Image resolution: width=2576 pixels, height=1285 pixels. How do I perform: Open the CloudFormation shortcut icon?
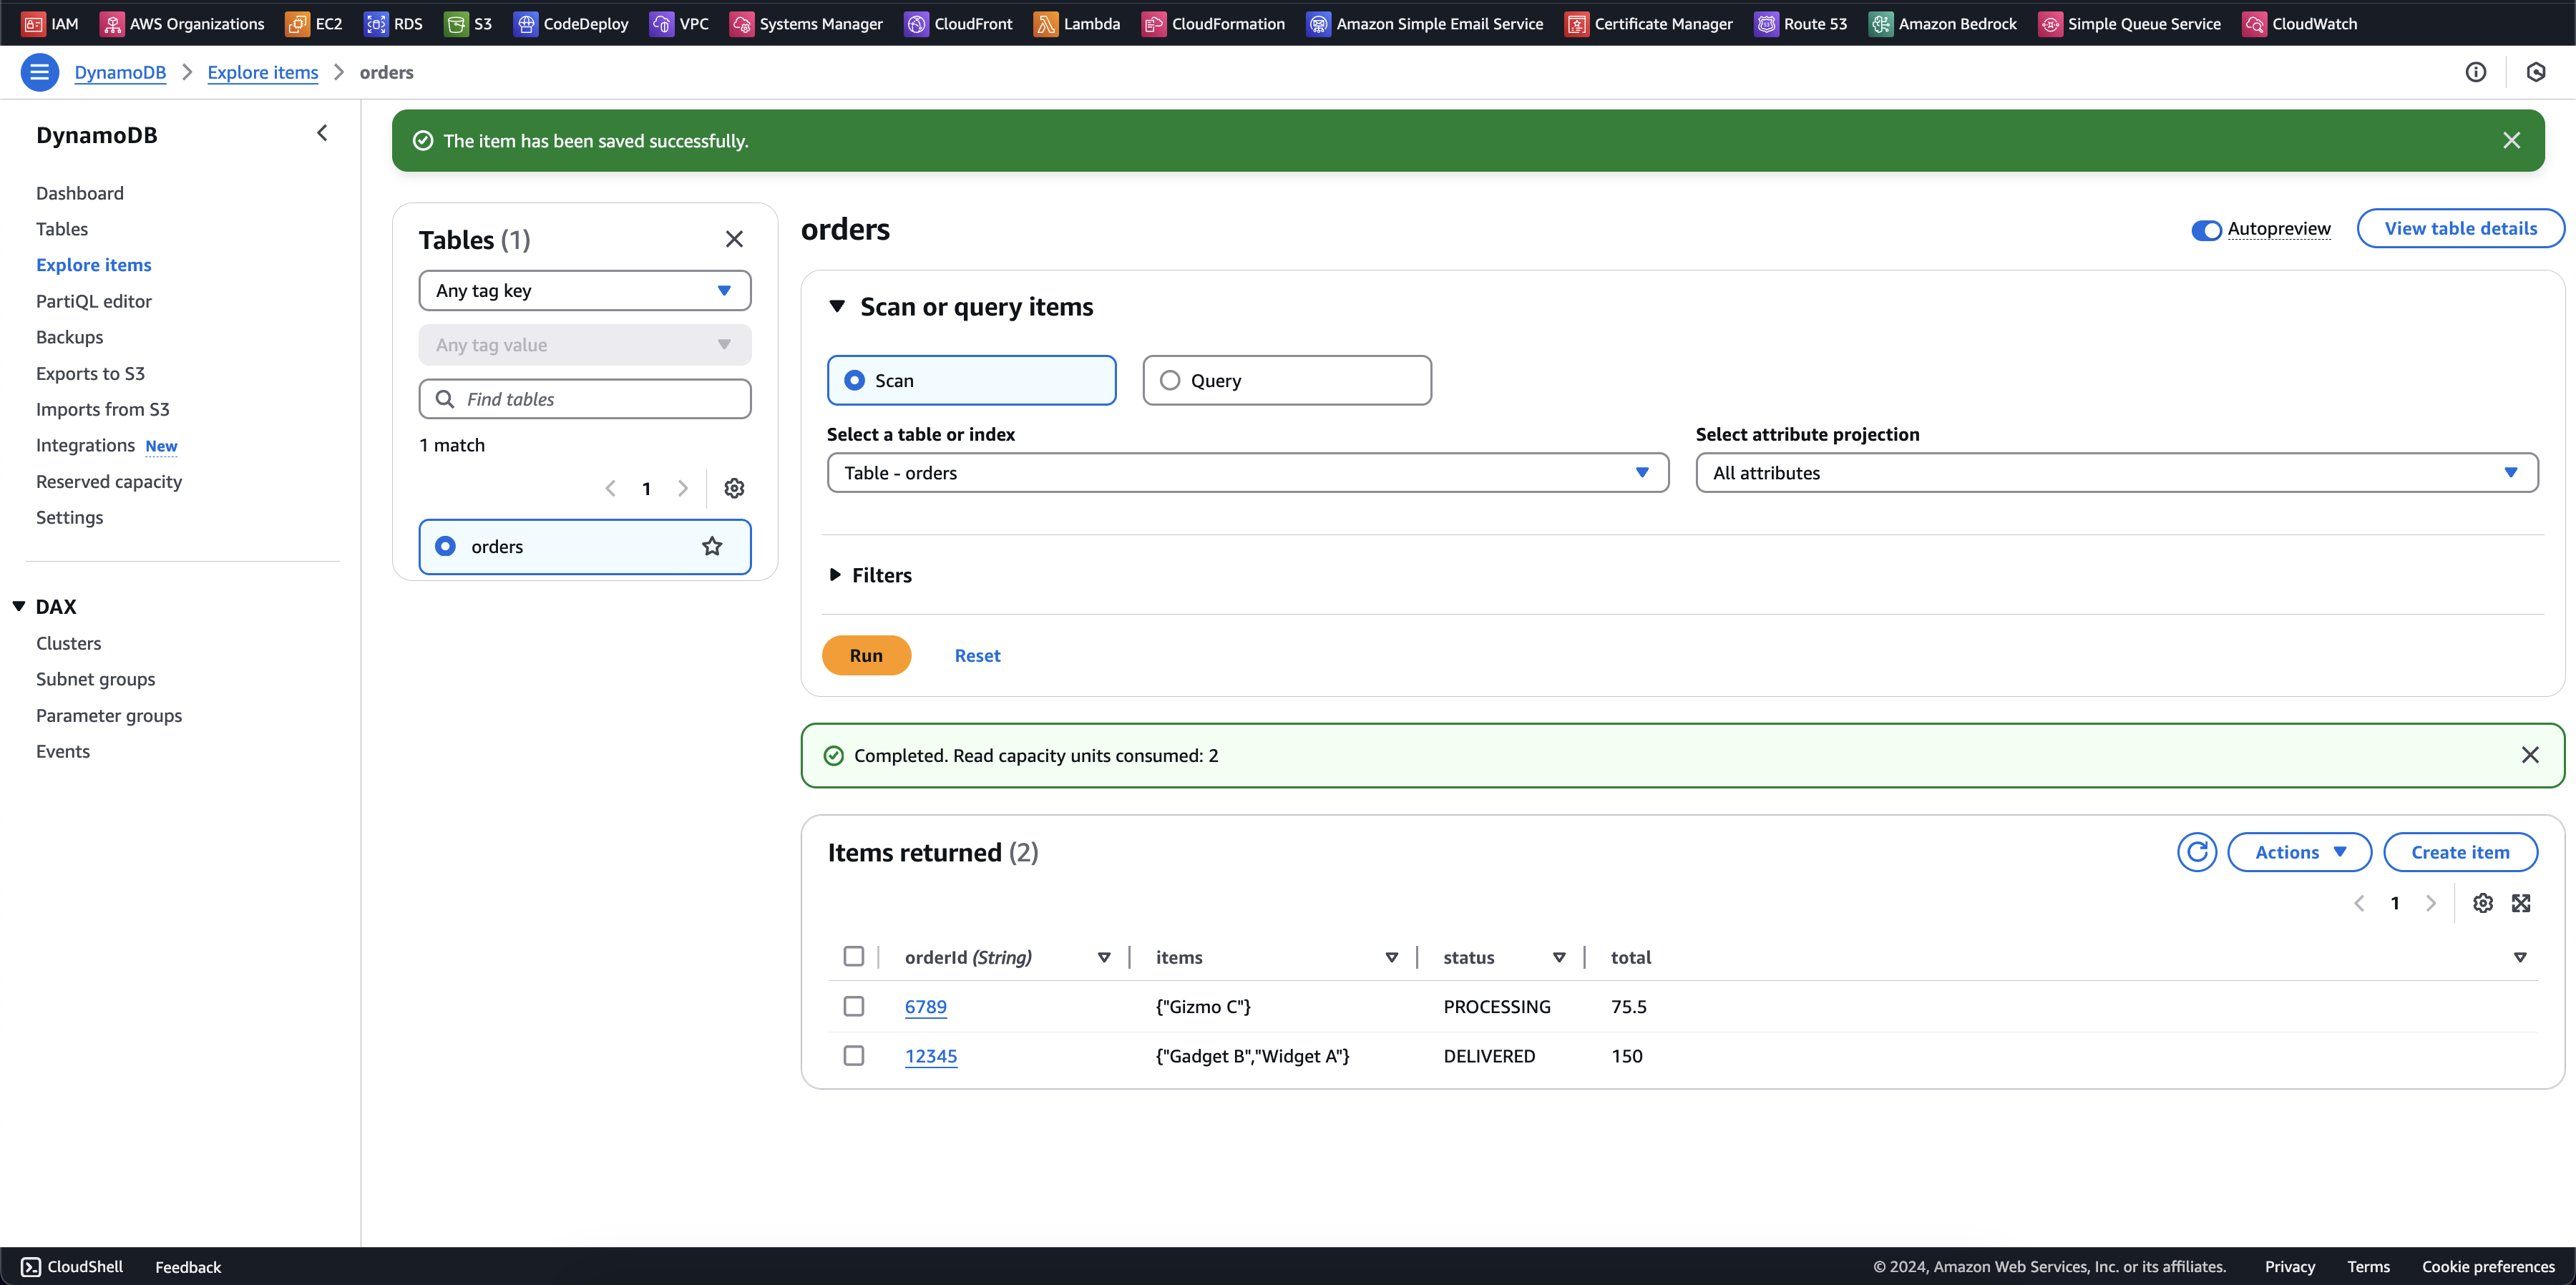click(x=1153, y=23)
